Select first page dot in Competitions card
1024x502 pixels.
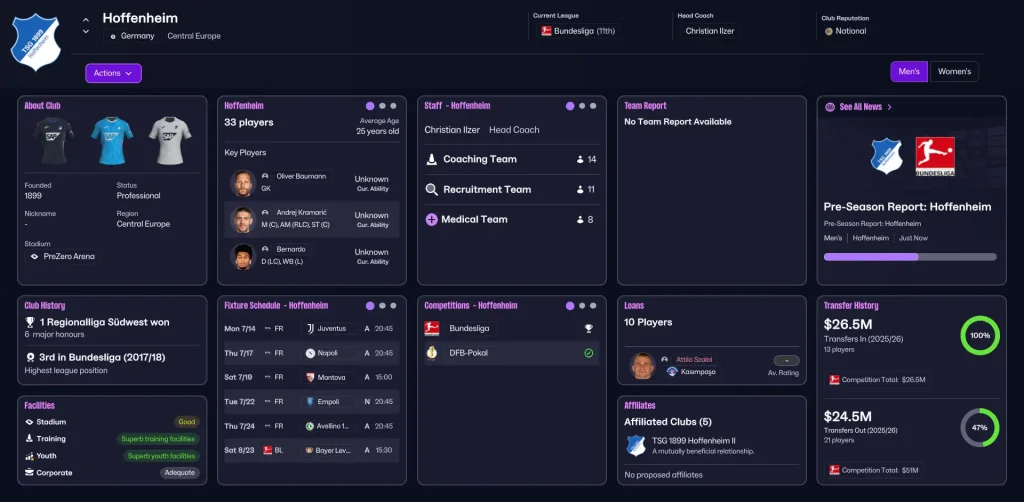tap(570, 306)
